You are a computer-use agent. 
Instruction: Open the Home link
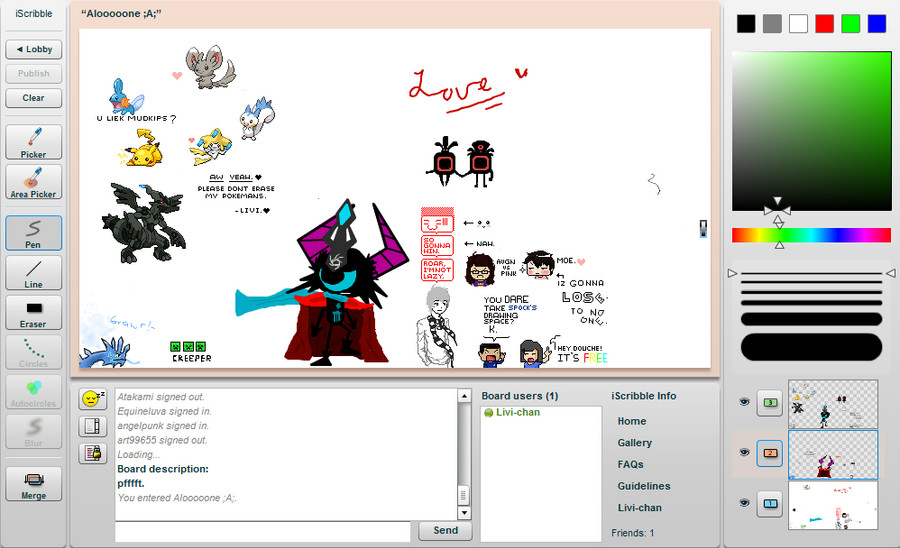(x=631, y=421)
